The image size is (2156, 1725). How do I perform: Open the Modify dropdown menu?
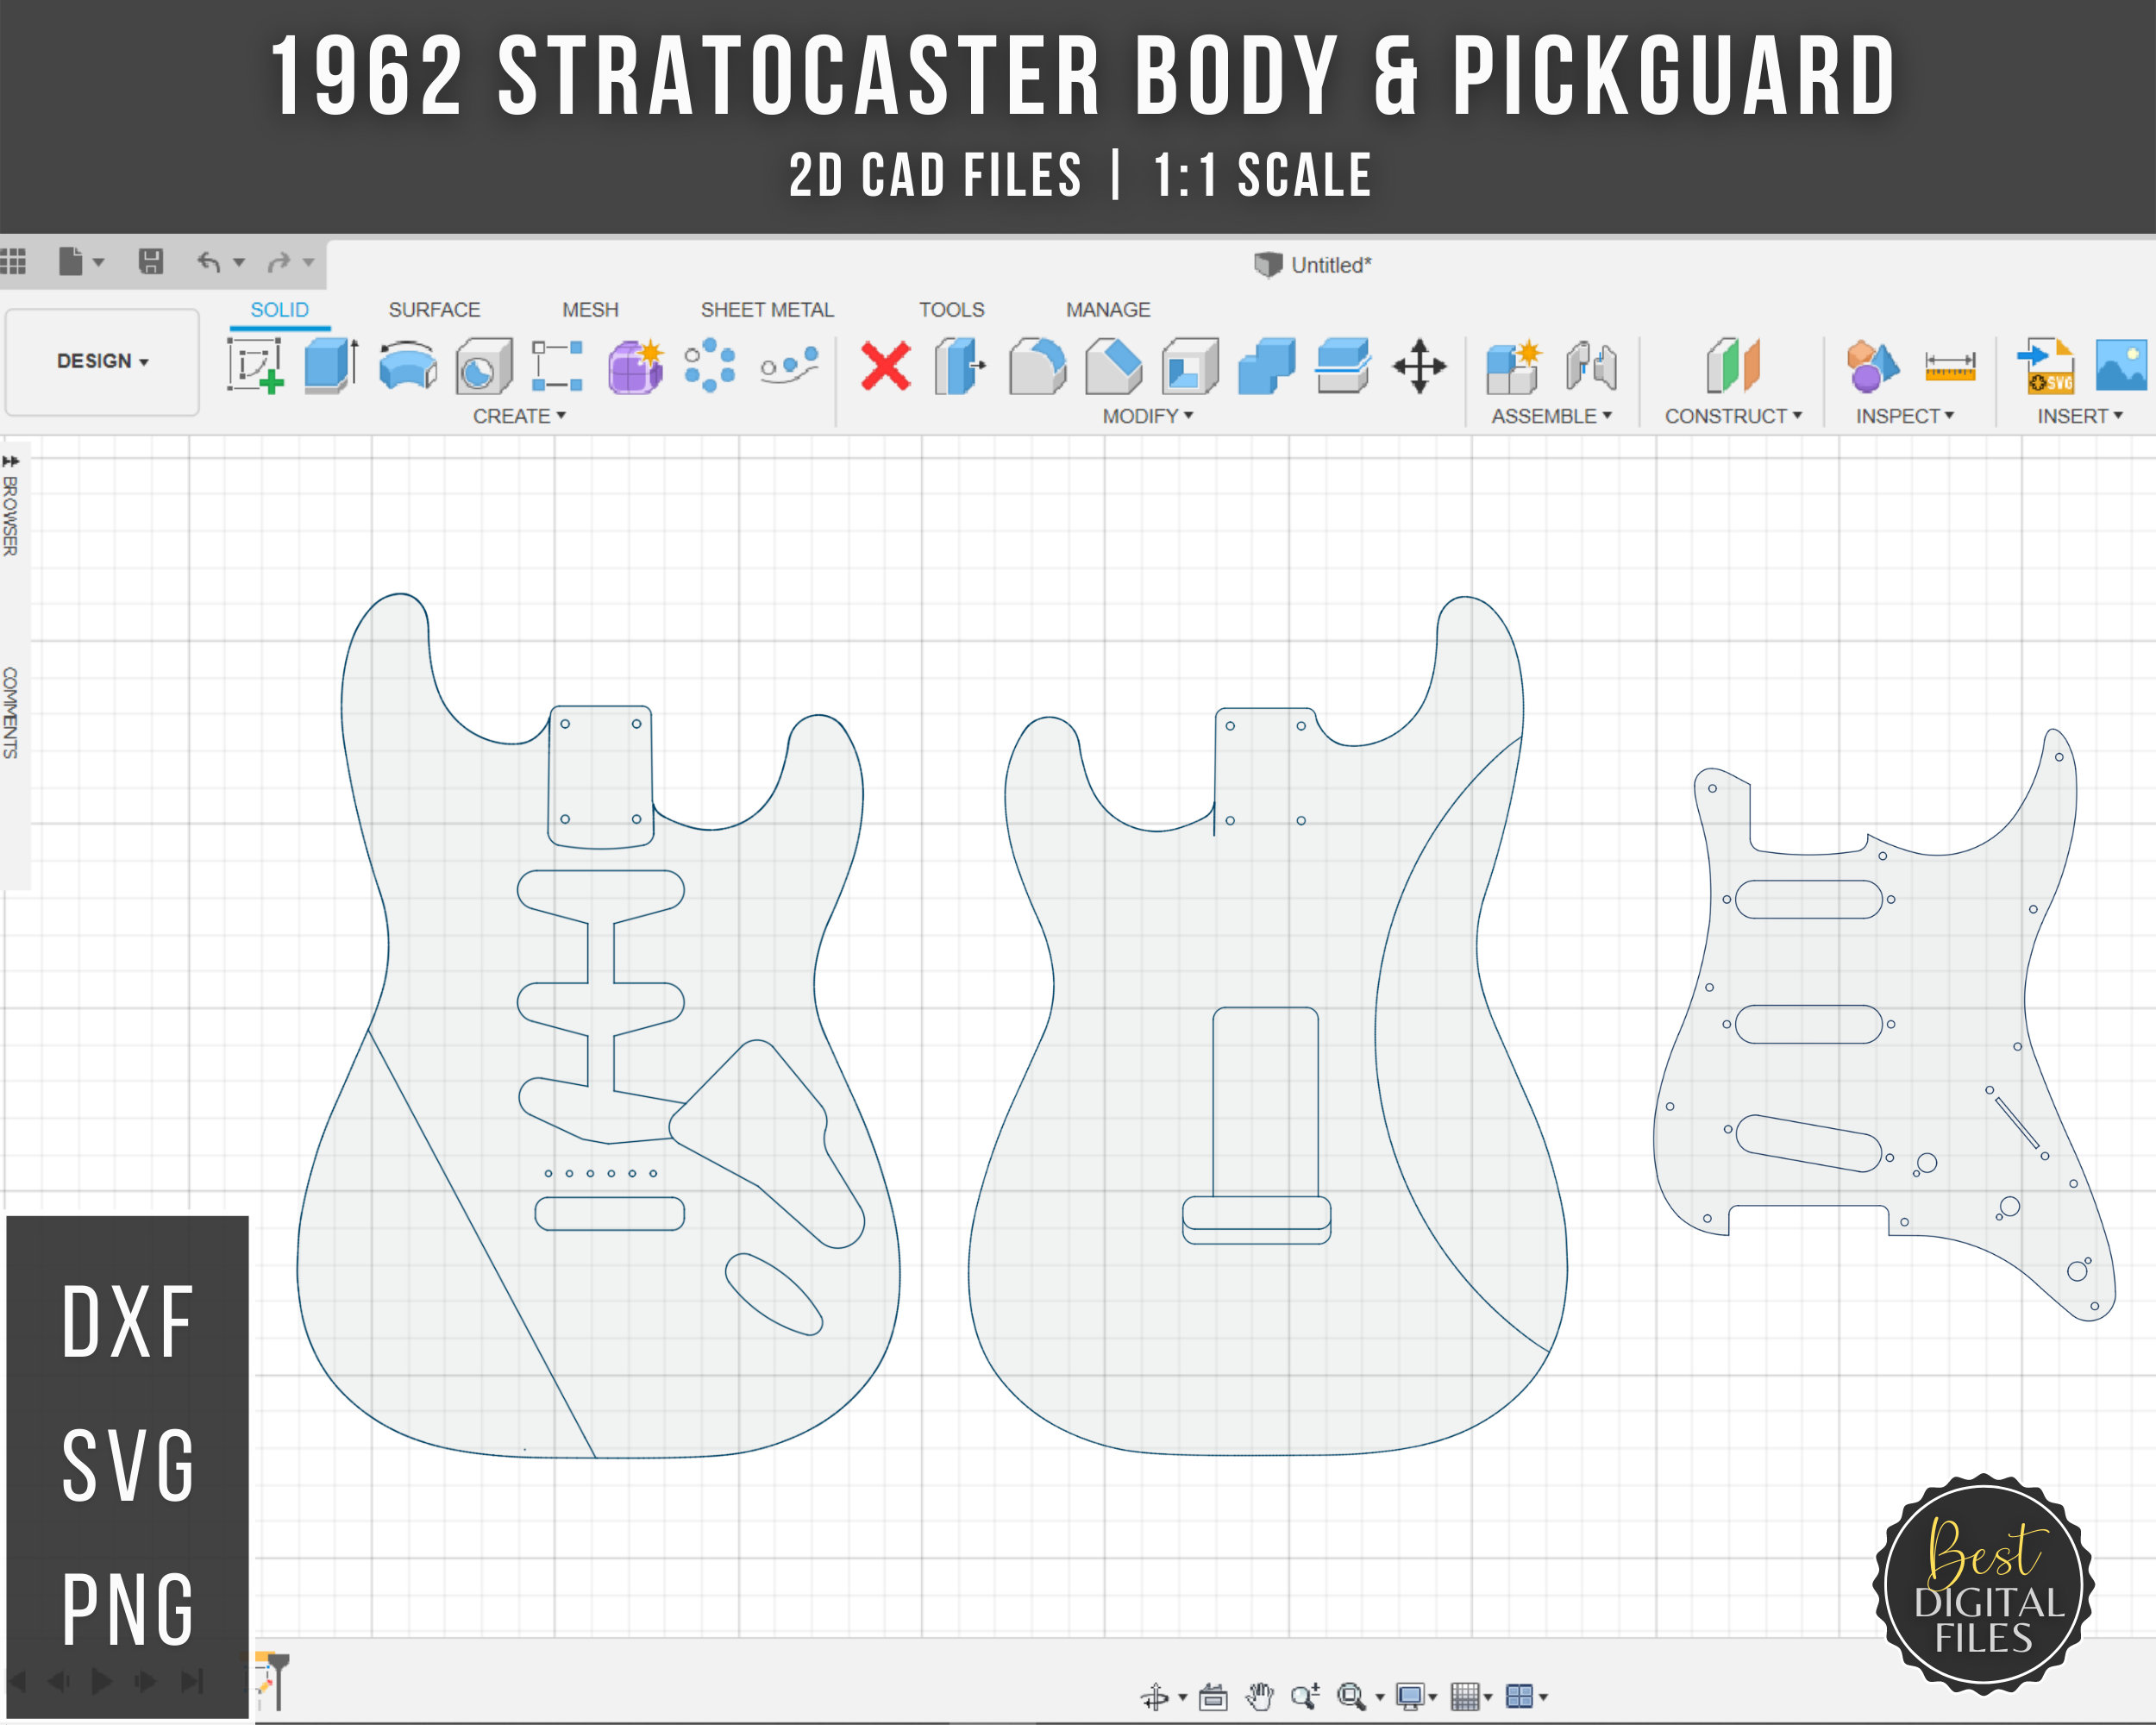(1147, 416)
